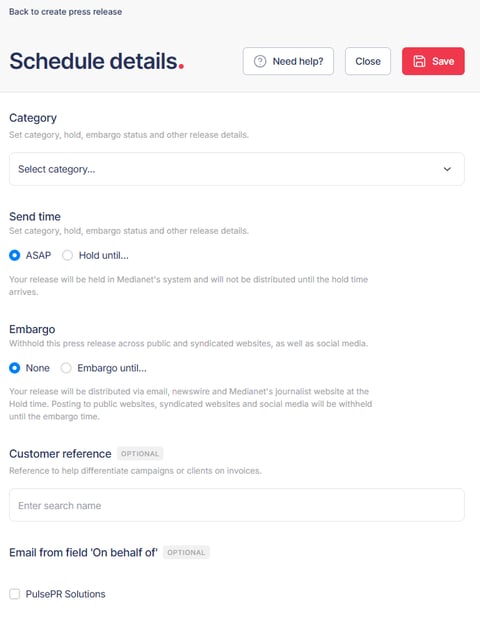This screenshot has height=619, width=480.
Task: Click the ASAP label text
Action: [x=38, y=255]
